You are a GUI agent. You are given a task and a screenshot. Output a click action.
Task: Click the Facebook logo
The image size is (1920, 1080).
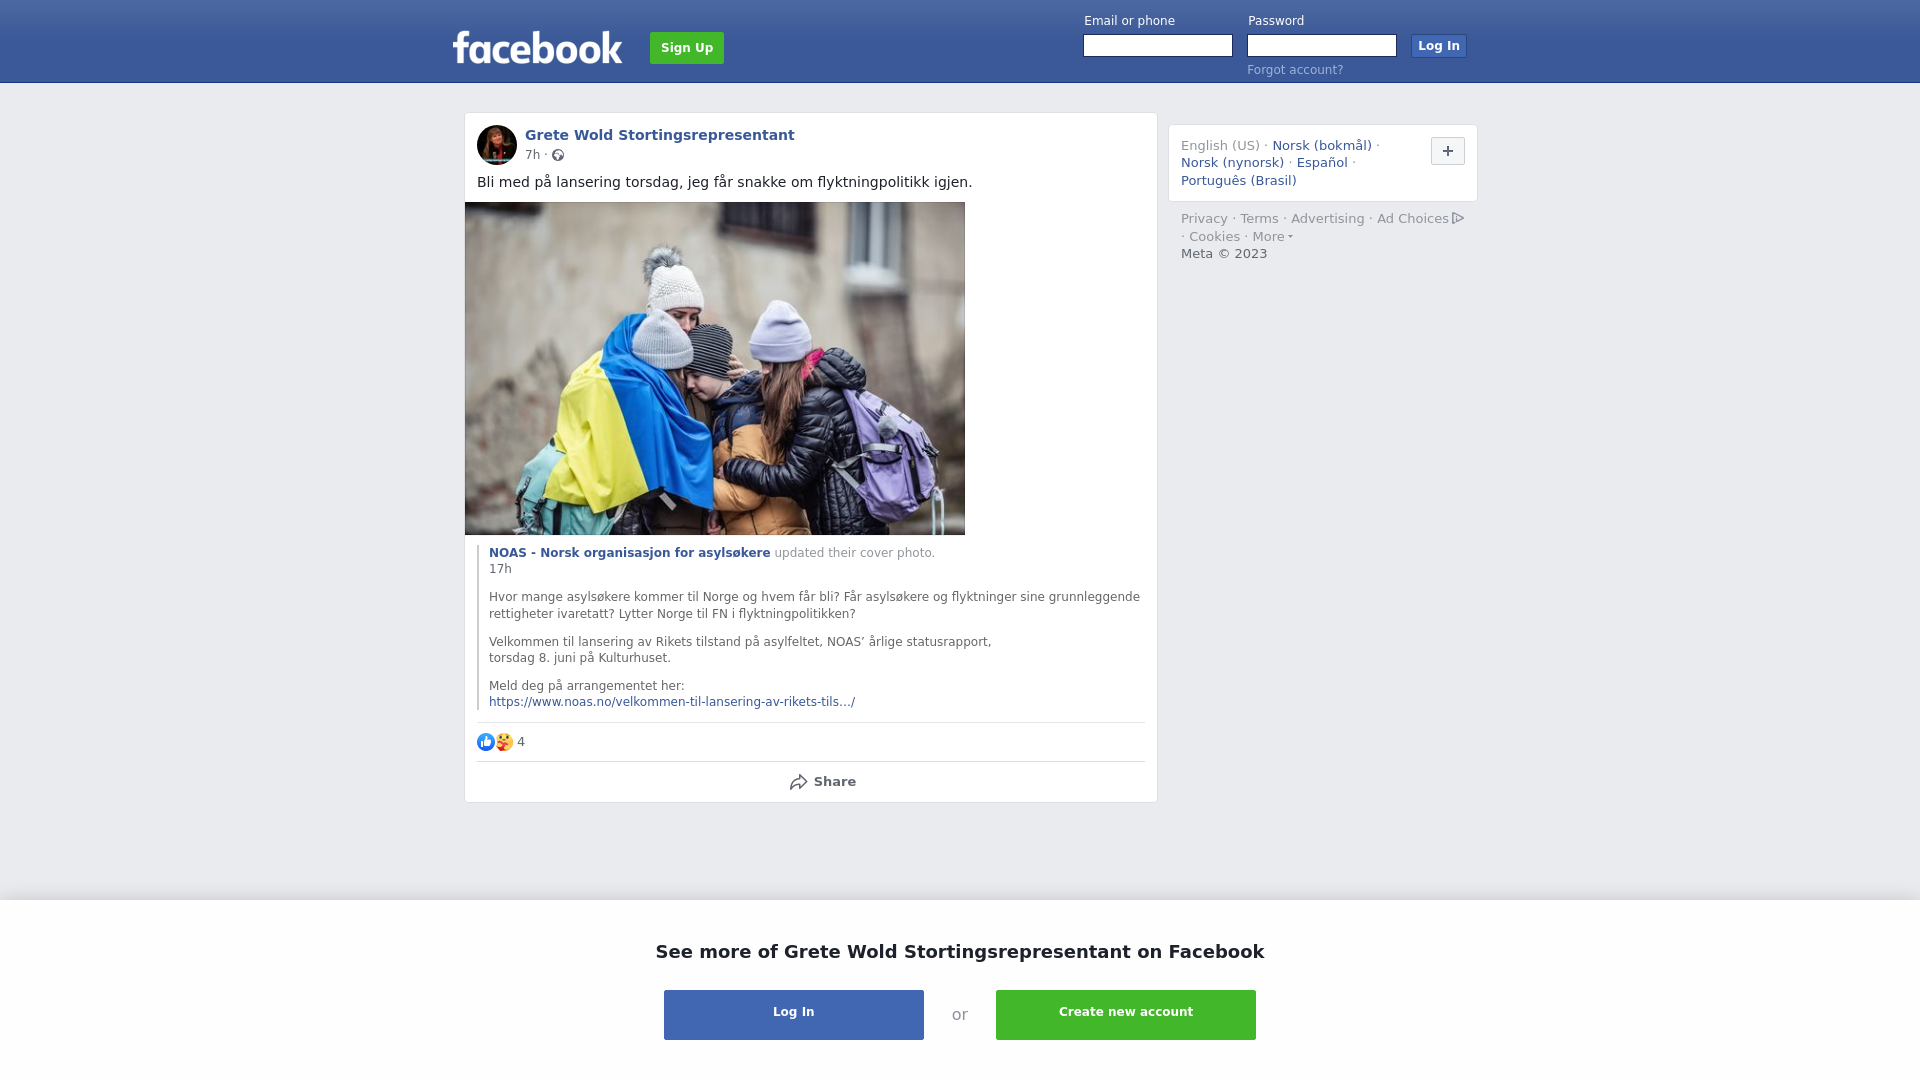pyautogui.click(x=537, y=47)
